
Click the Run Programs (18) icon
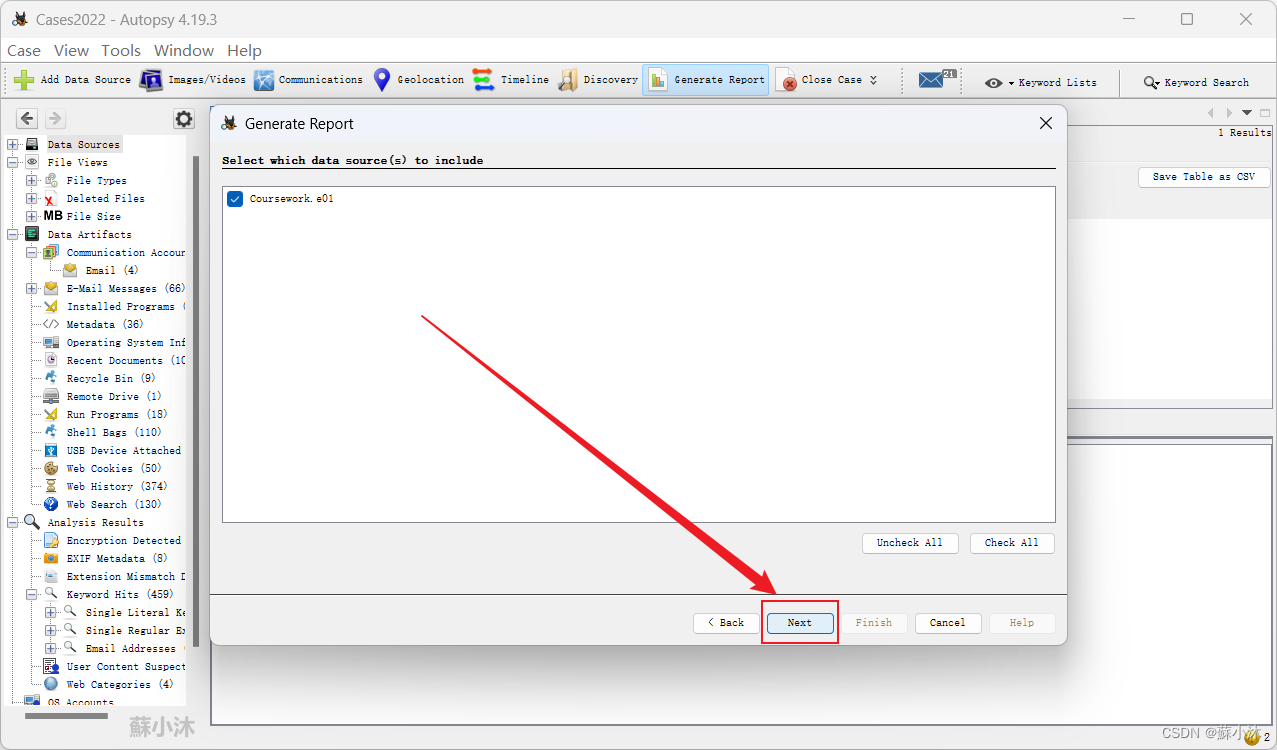(x=51, y=415)
